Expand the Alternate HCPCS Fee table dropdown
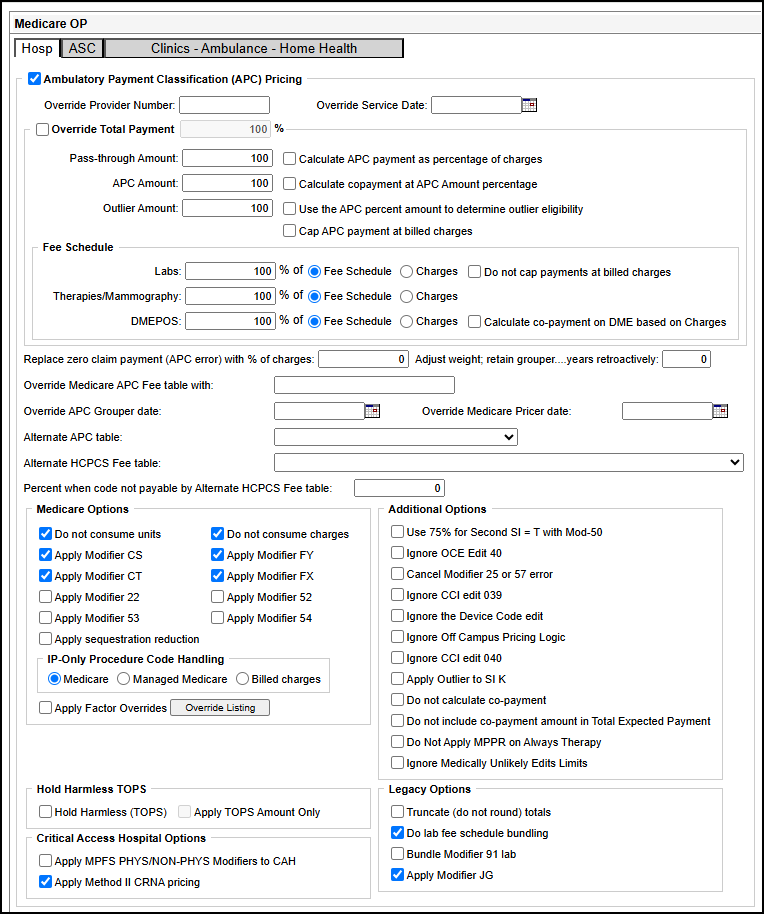The image size is (764, 914). [509, 462]
